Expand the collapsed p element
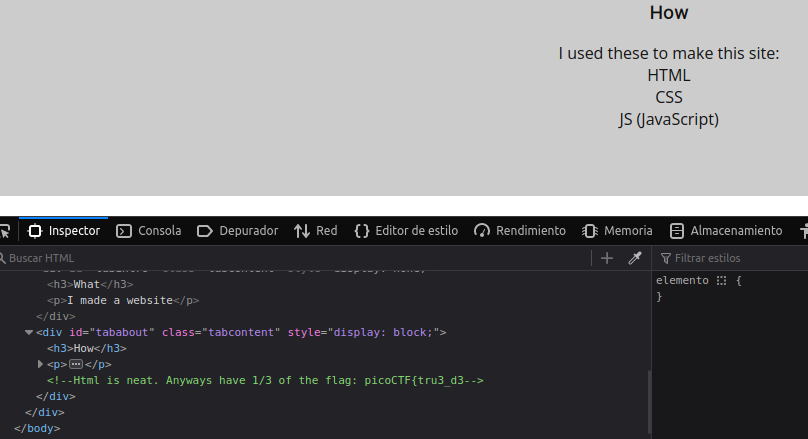This screenshot has height=439, width=808. pos(40,364)
